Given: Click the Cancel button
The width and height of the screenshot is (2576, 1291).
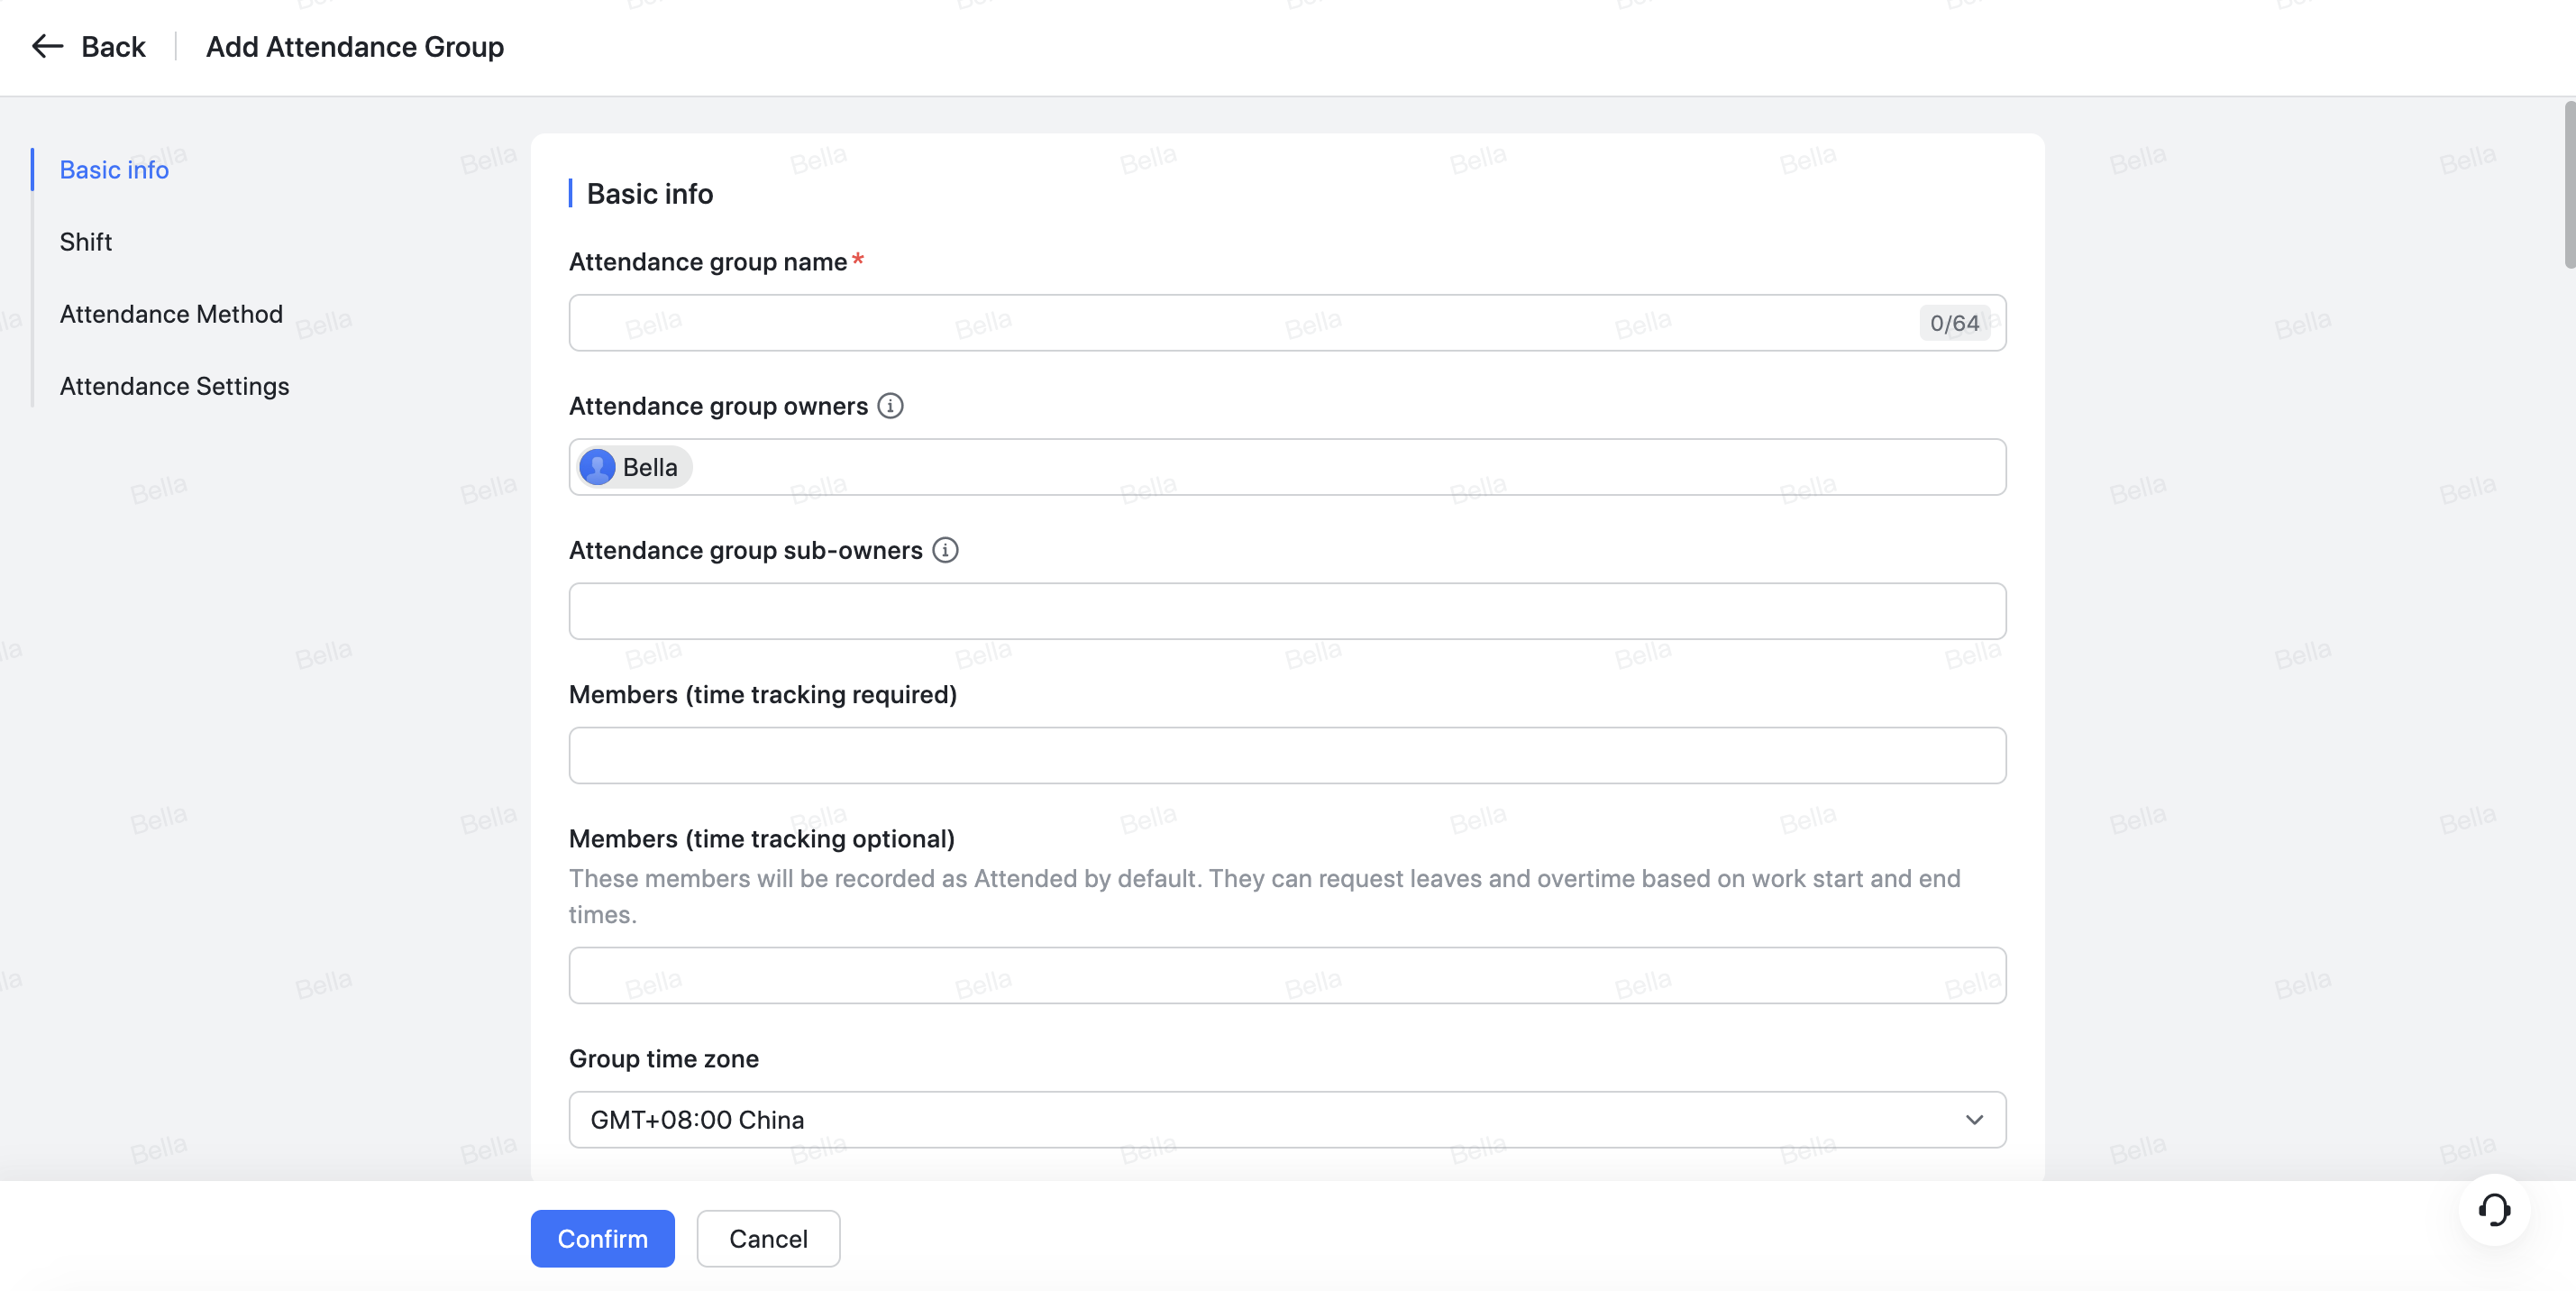Looking at the screenshot, I should tap(768, 1239).
